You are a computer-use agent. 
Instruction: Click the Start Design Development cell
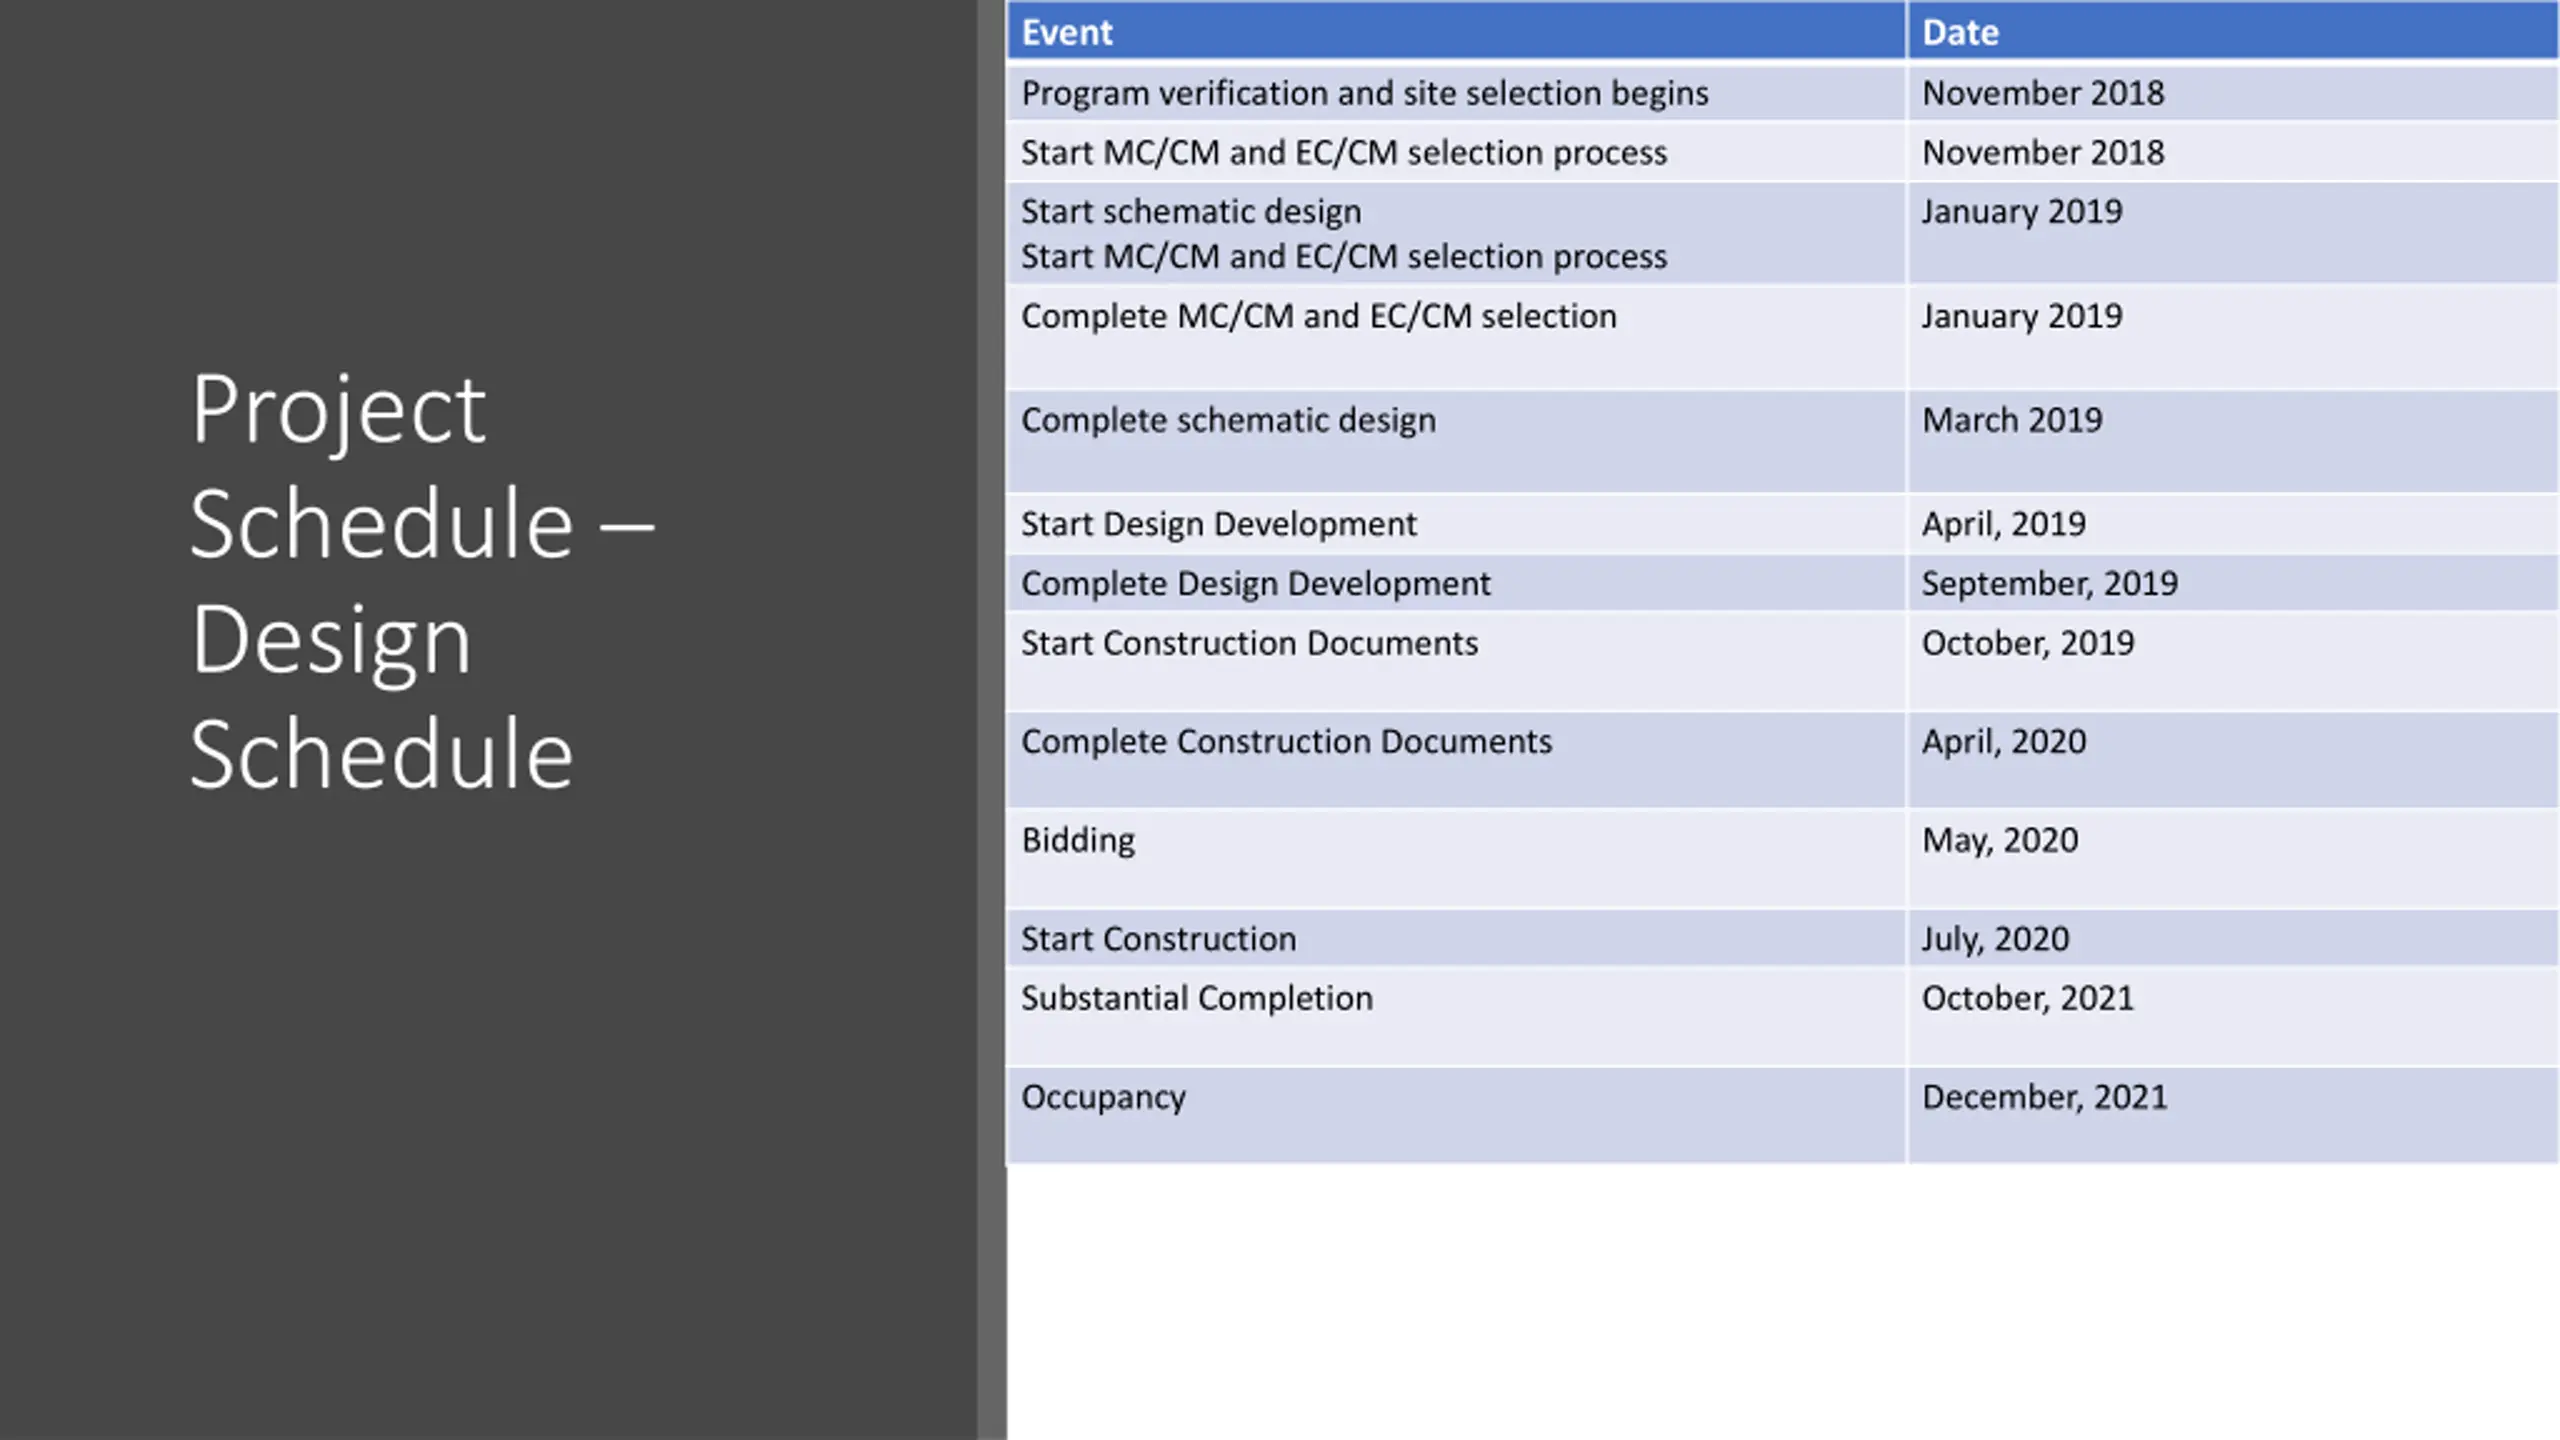[x=1456, y=525]
